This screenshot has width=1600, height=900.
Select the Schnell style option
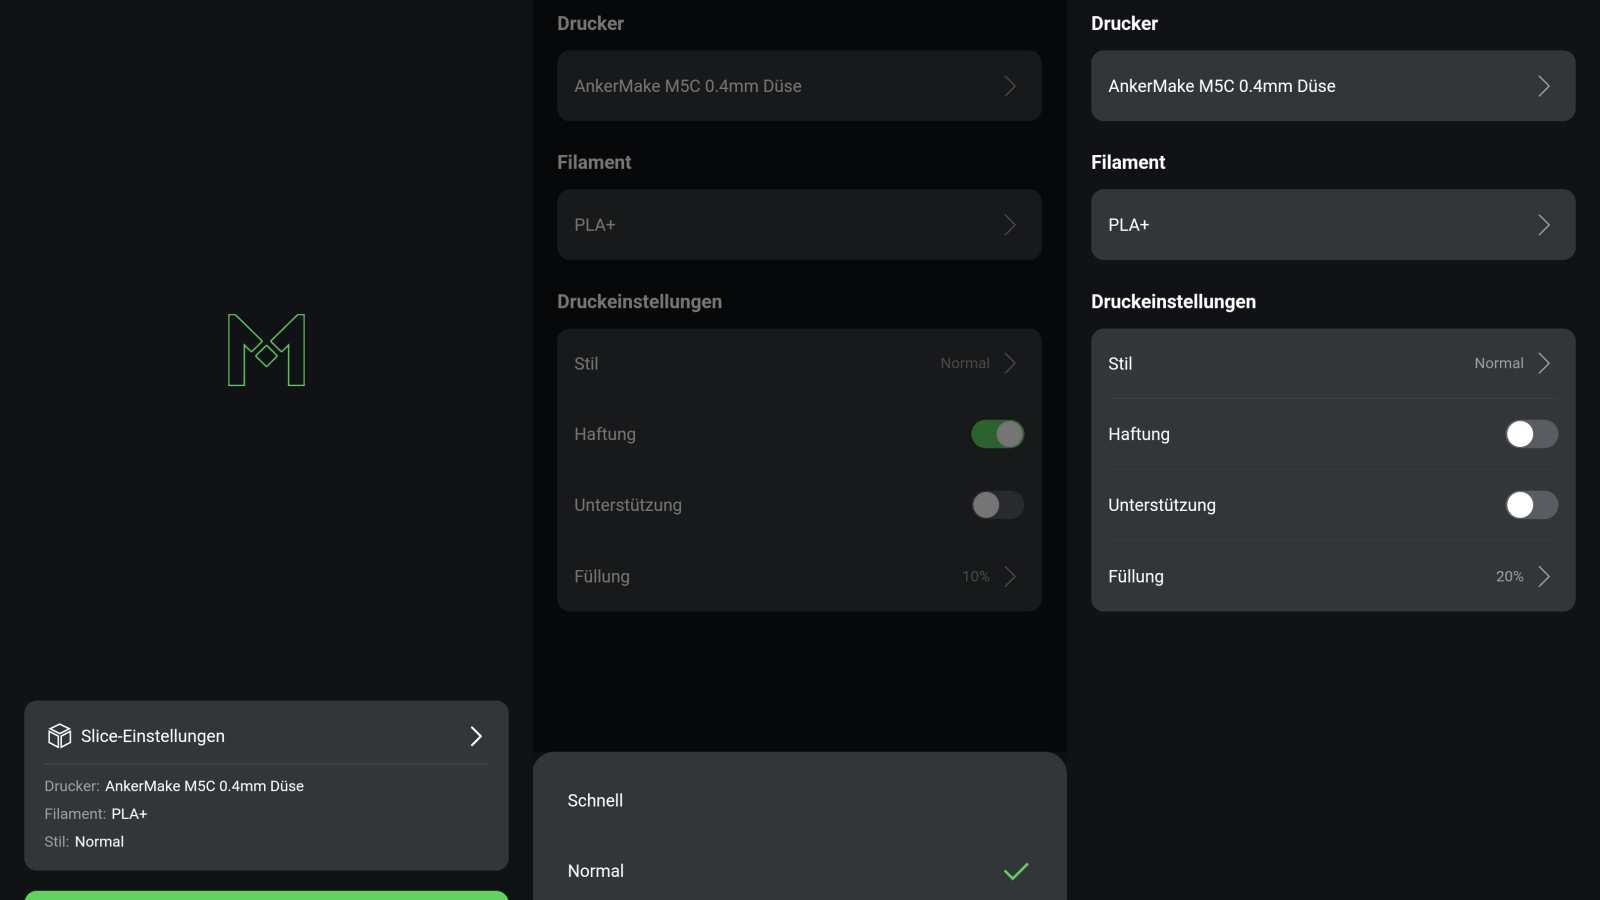[x=596, y=800]
